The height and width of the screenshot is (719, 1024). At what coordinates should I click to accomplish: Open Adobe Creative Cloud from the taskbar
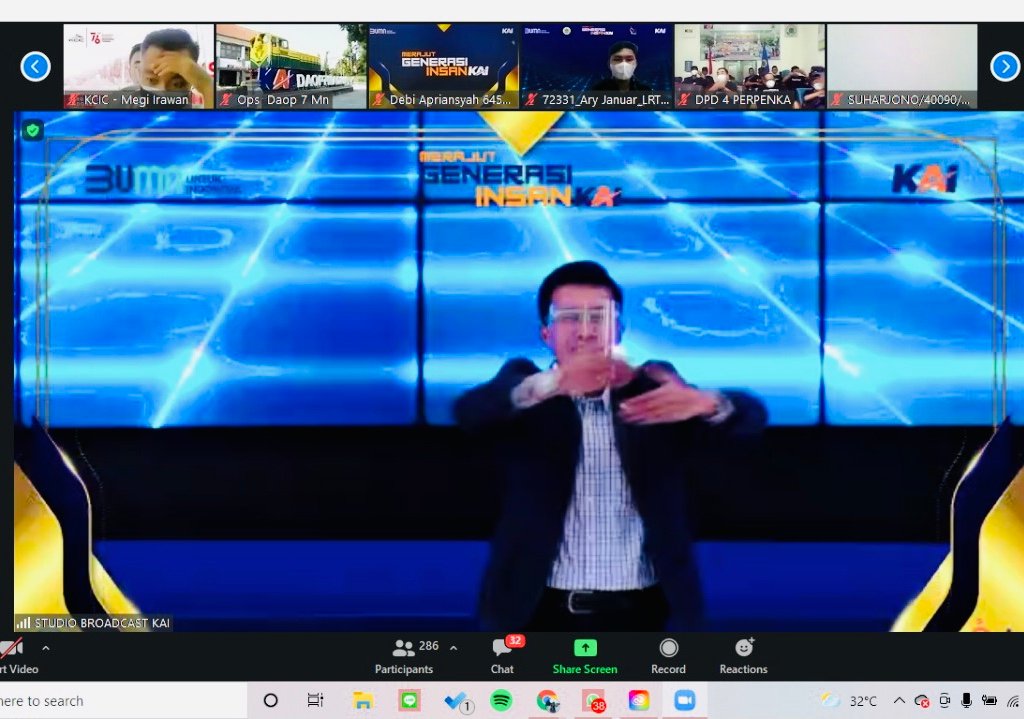point(639,701)
